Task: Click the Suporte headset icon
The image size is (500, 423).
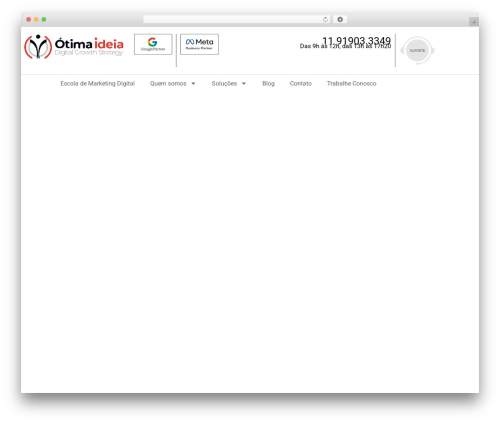Action: tap(417, 51)
